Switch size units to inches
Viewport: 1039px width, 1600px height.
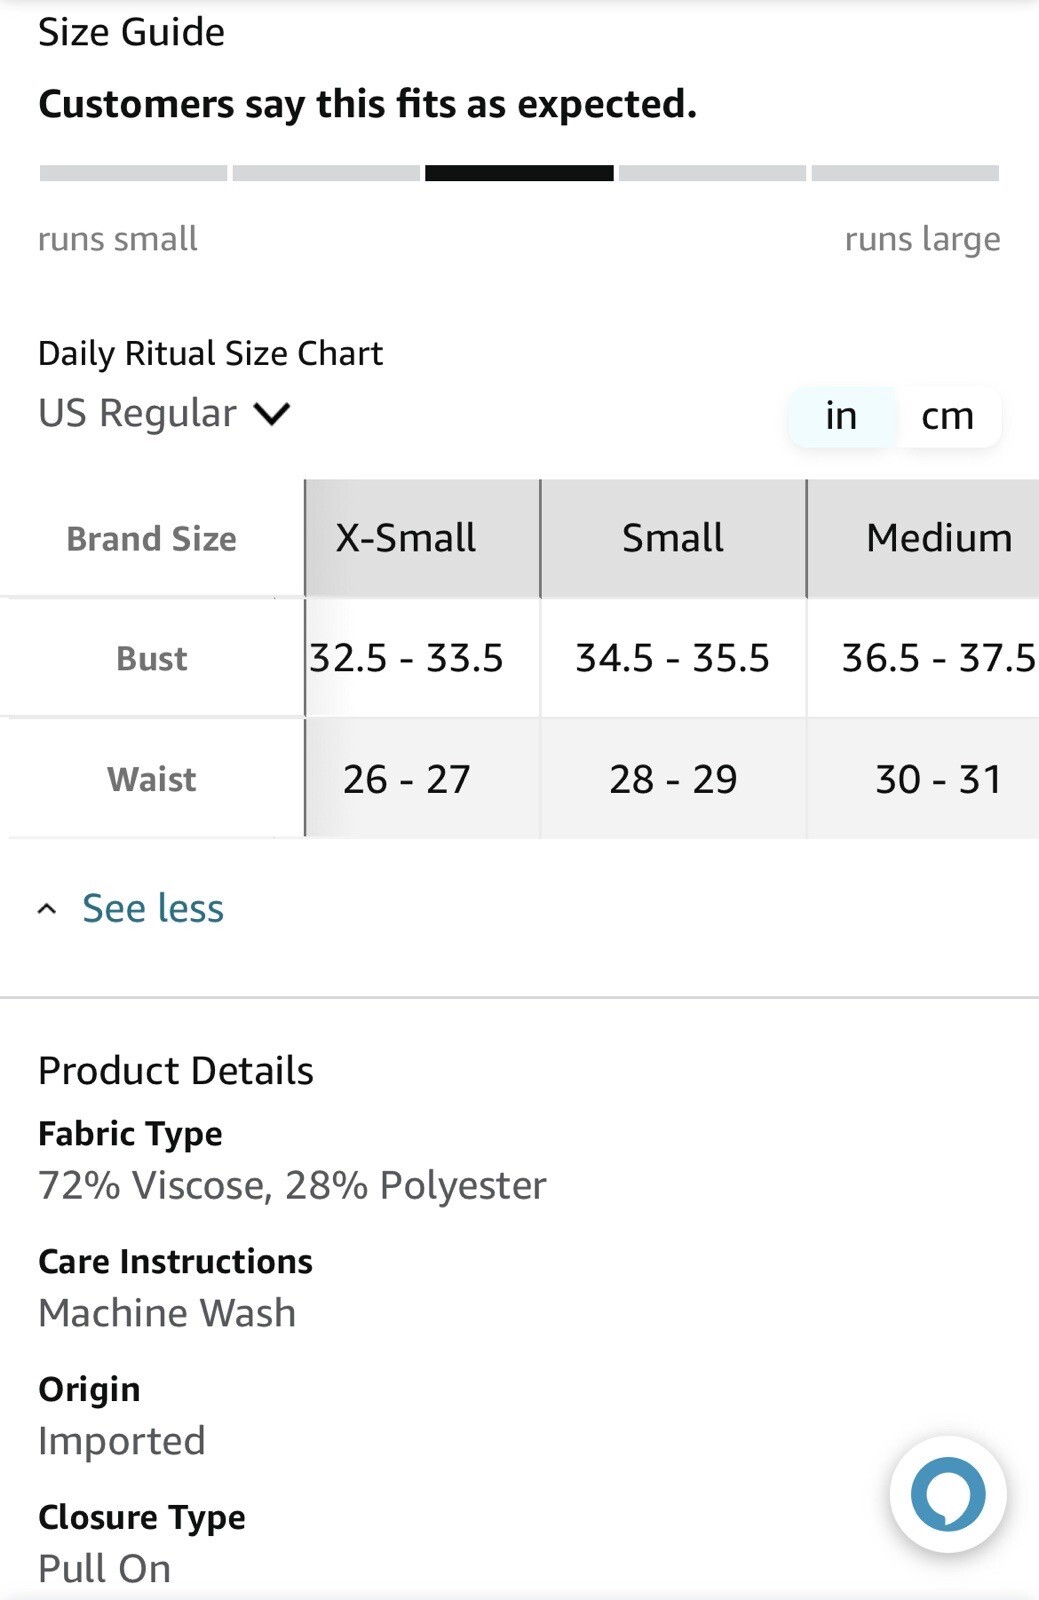point(841,416)
